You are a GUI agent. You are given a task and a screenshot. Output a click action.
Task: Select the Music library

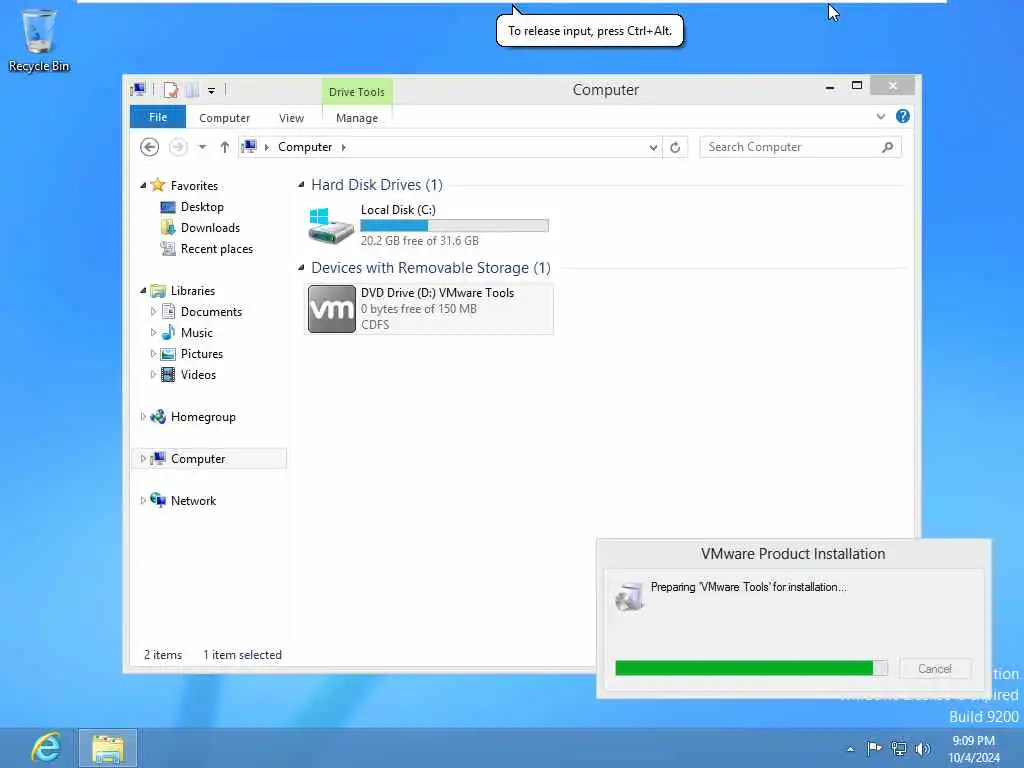pyautogui.click(x=197, y=332)
